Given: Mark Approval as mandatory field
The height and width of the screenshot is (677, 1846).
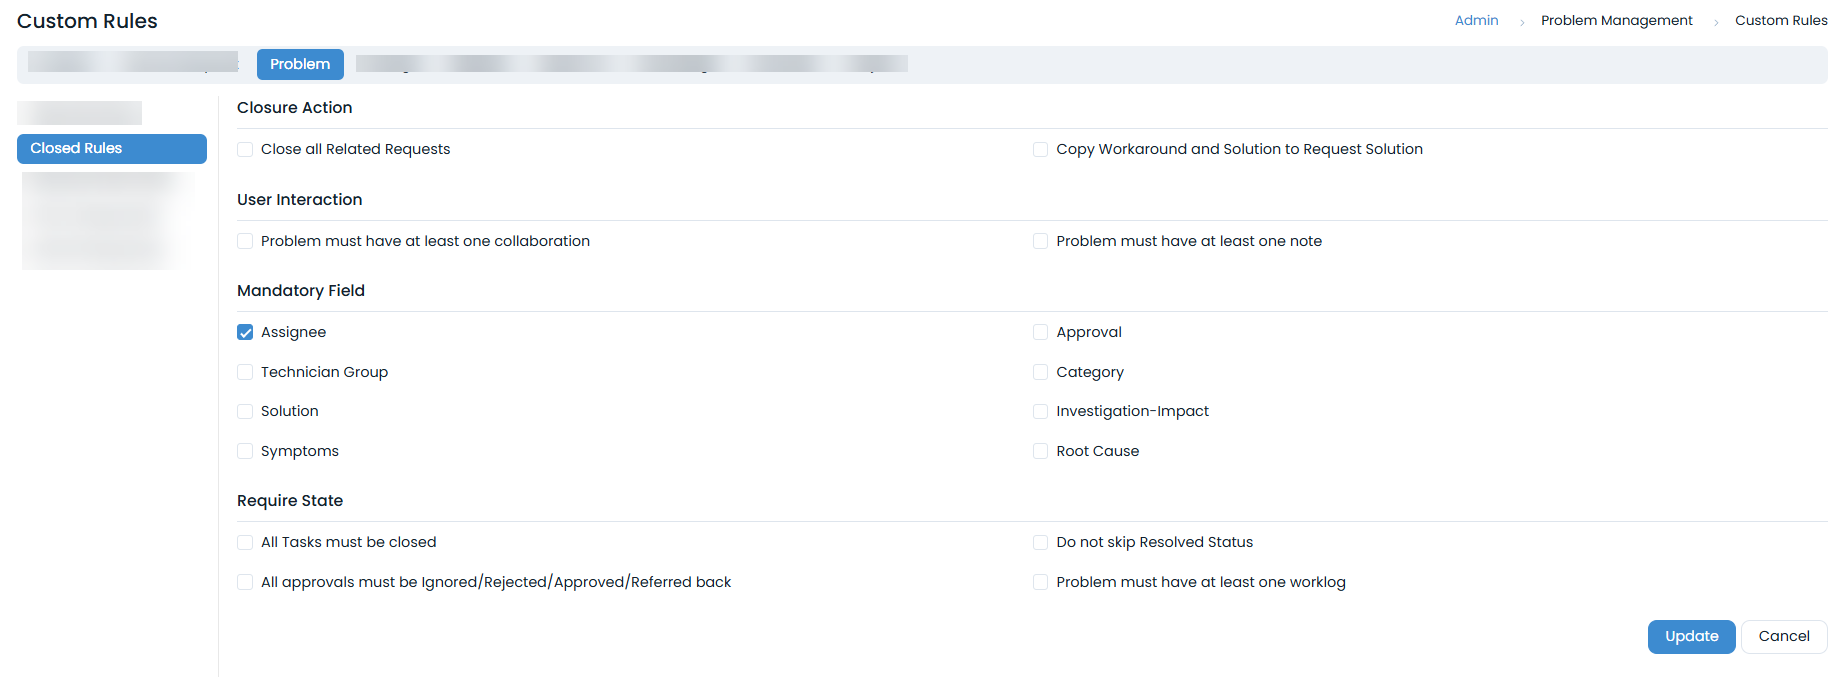Looking at the screenshot, I should (x=1040, y=333).
